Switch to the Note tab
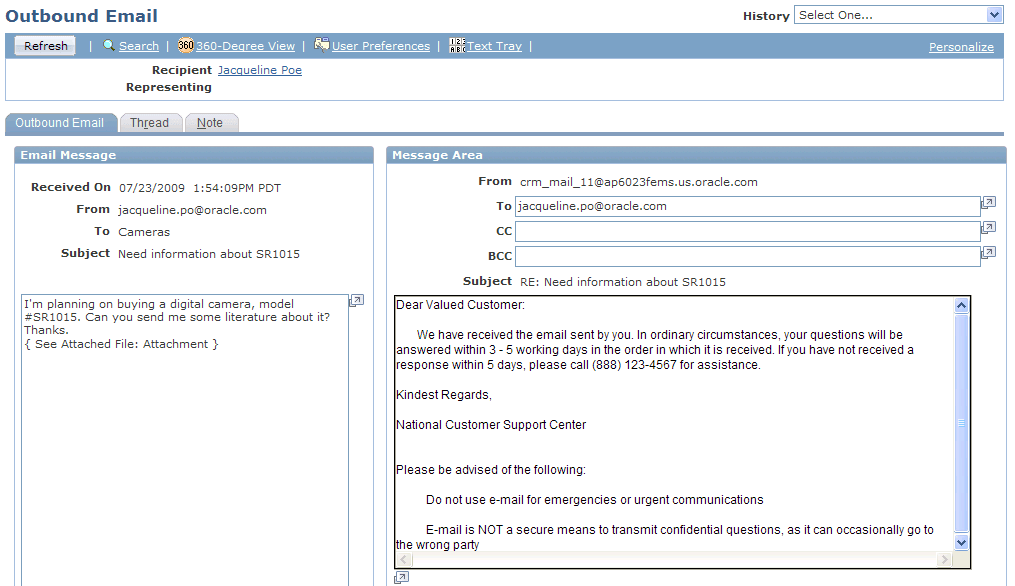 click(x=211, y=122)
